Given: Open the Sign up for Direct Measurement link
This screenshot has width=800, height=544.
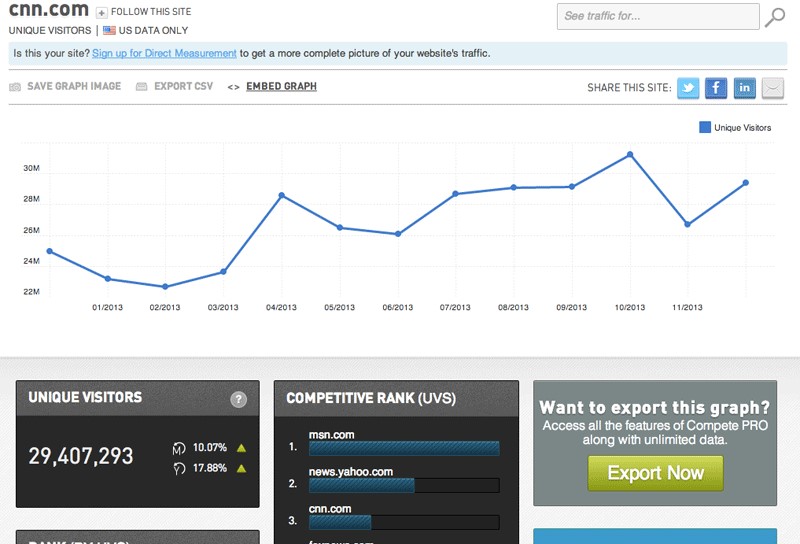Looking at the screenshot, I should pos(164,53).
